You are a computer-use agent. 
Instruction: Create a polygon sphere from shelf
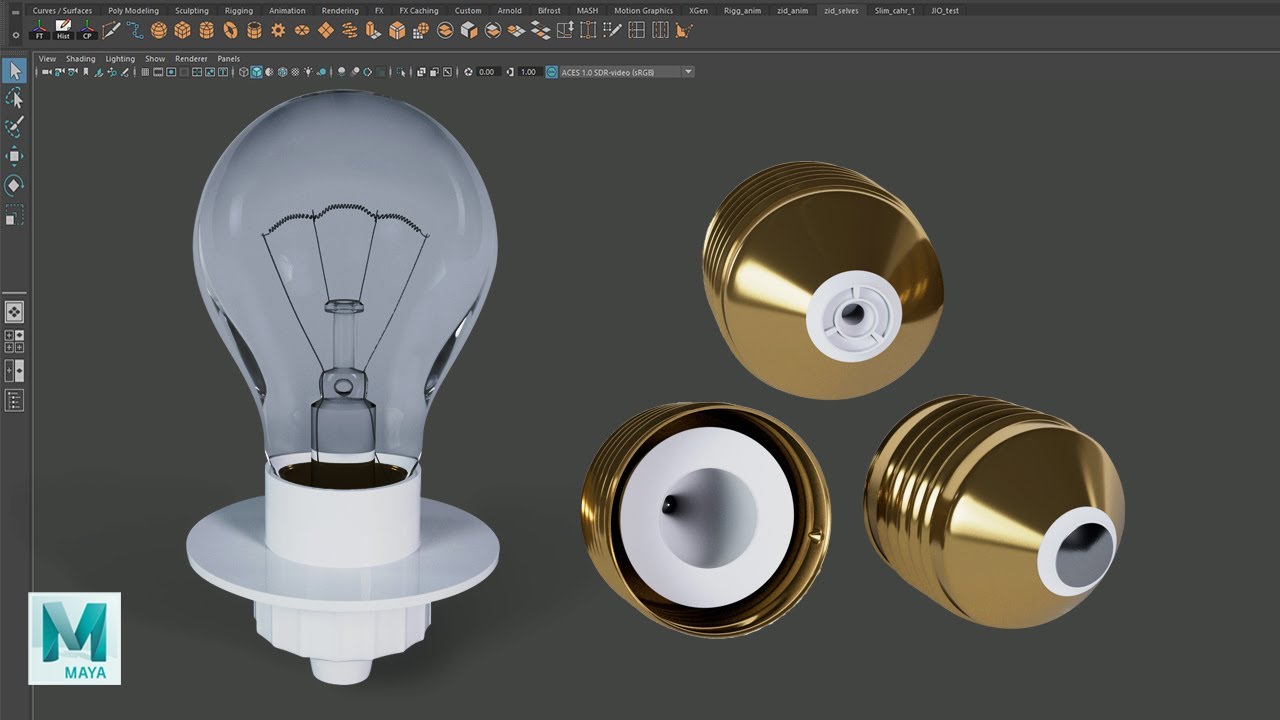point(158,30)
